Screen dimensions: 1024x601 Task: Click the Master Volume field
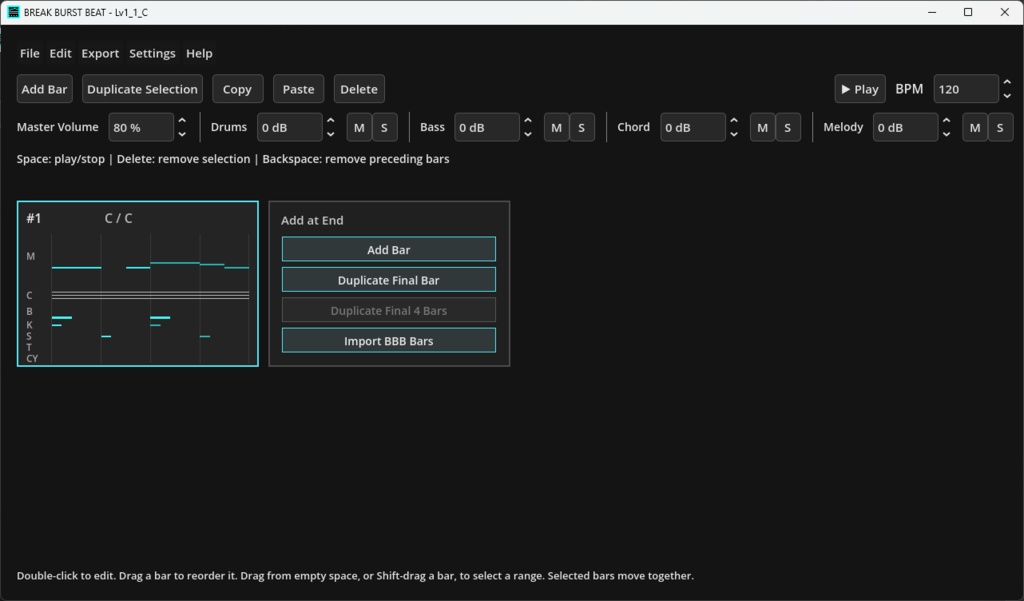pos(141,127)
